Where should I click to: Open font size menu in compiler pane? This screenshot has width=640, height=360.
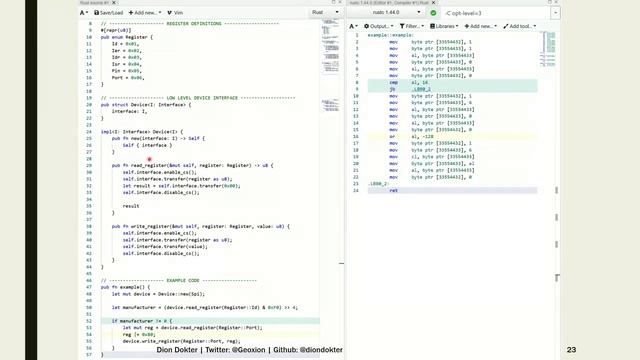pyautogui.click(x=353, y=26)
